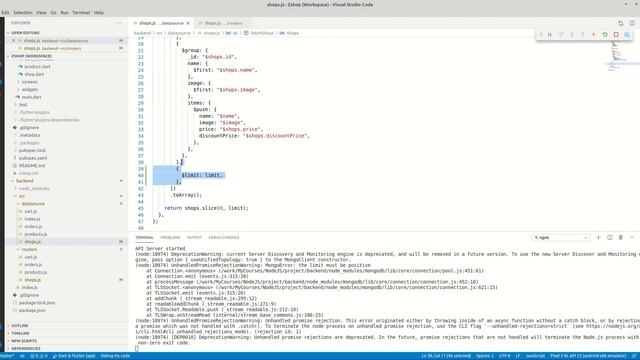Screen dimensions: 640x360
Task: Open main.dart in the explorer
Action: pyautogui.click(x=31, y=97)
